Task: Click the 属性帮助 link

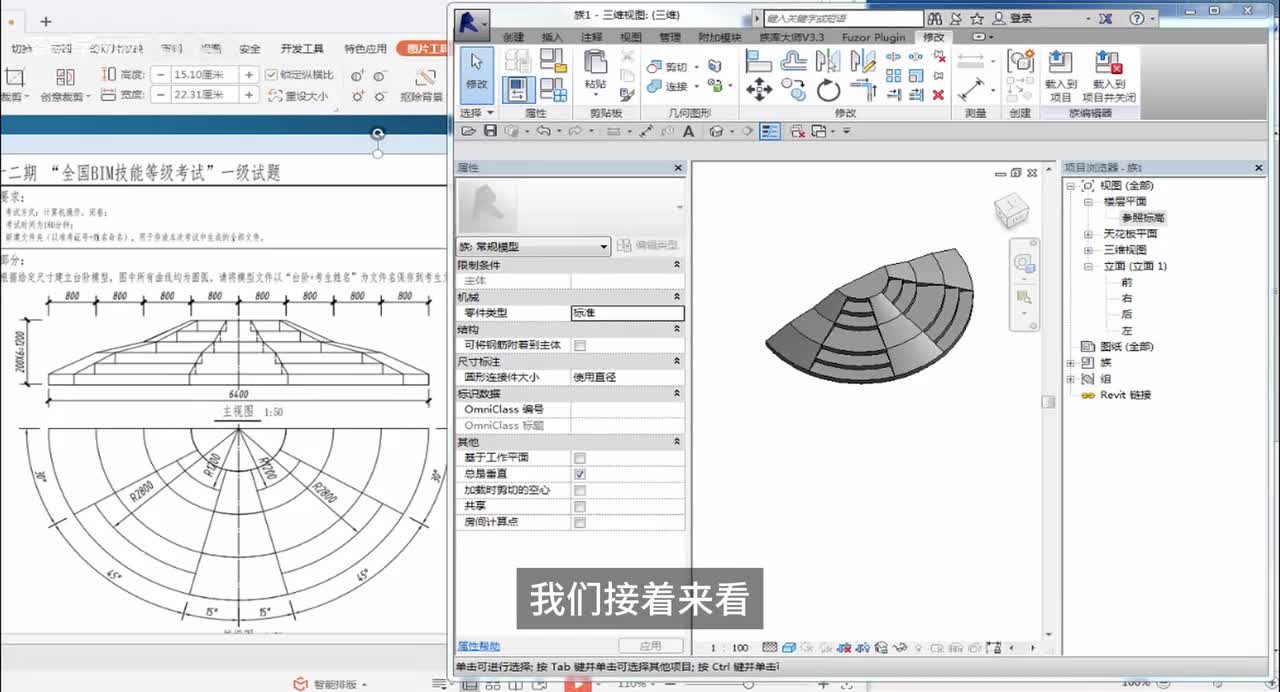Action: (x=478, y=646)
